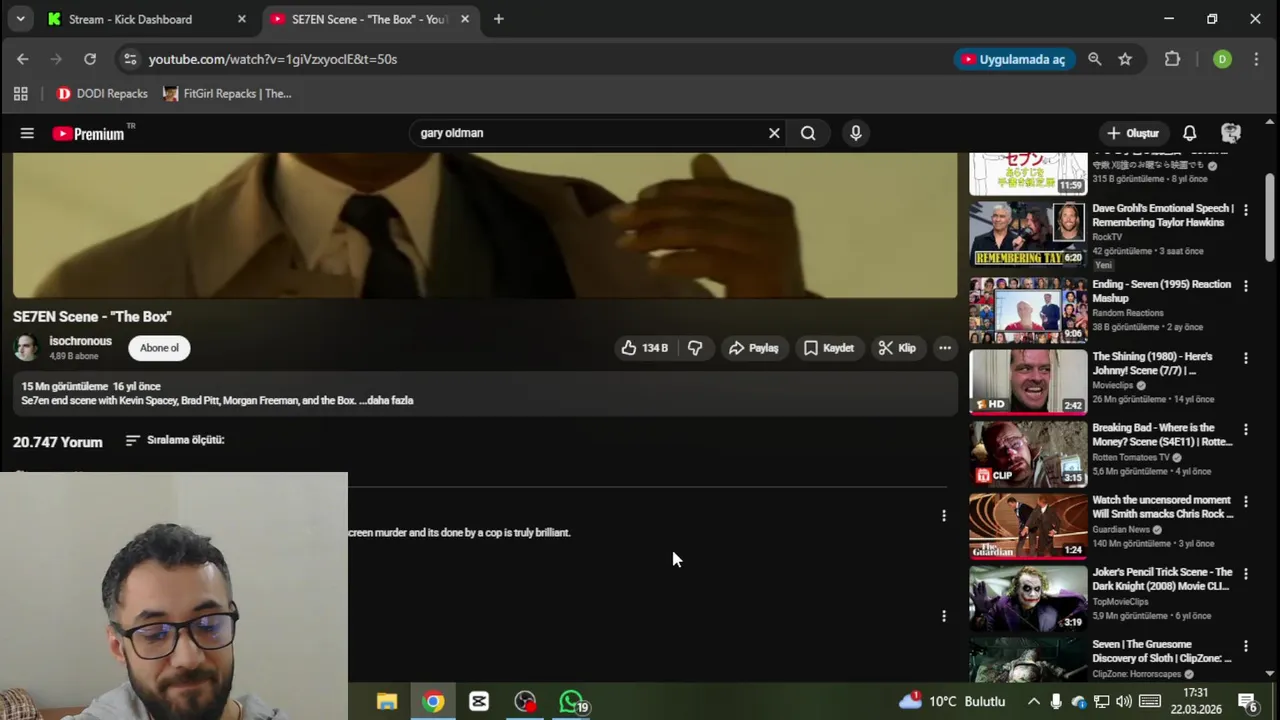Image resolution: width=1280 pixels, height=720 pixels.
Task: Open Chrome profile D avatar
Action: pyautogui.click(x=1222, y=59)
